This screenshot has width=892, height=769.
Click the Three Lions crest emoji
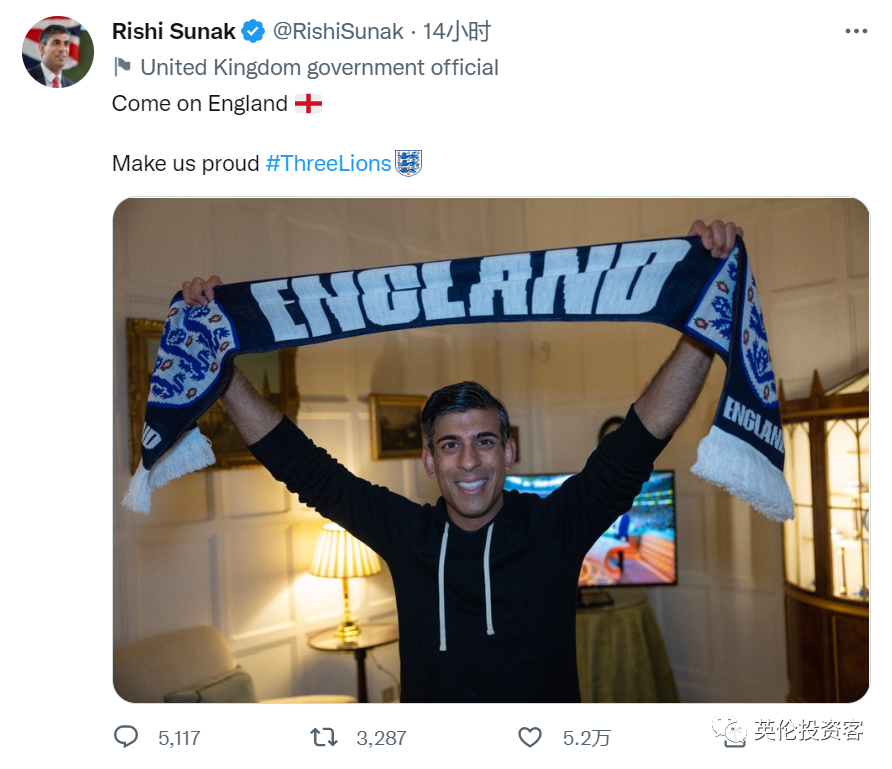[x=408, y=163]
